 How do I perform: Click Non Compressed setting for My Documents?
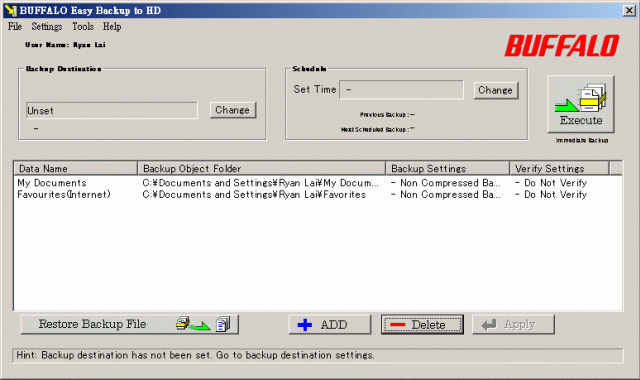tap(446, 183)
